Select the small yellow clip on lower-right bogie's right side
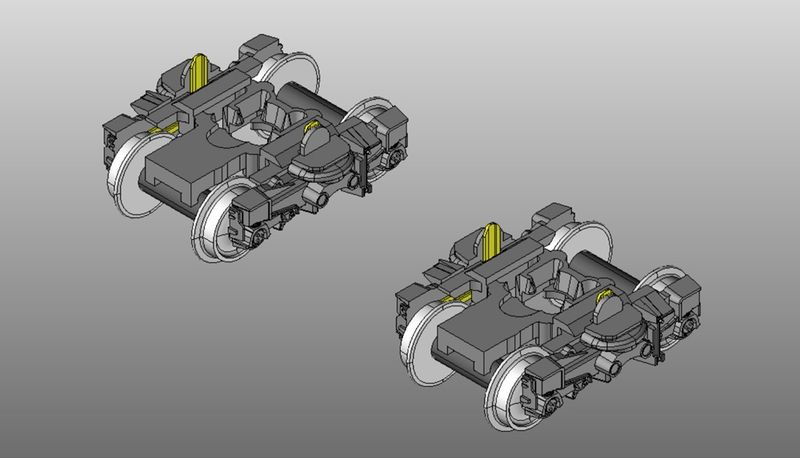The width and height of the screenshot is (800, 458). click(x=602, y=296)
